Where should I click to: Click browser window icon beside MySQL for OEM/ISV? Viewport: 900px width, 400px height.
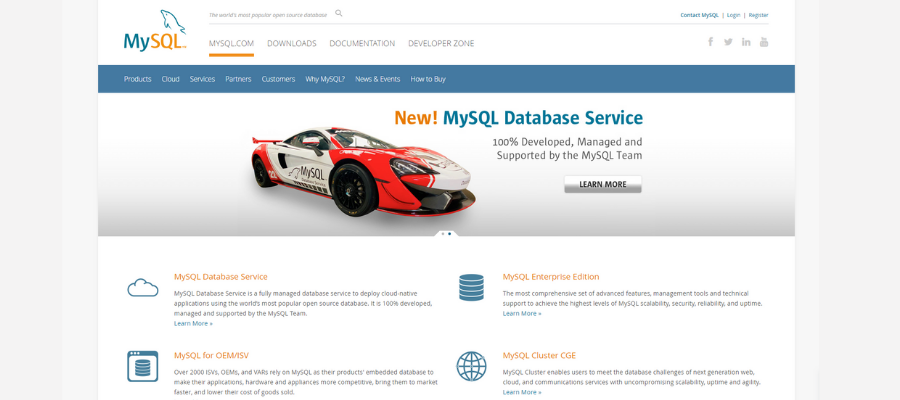pyautogui.click(x=142, y=366)
